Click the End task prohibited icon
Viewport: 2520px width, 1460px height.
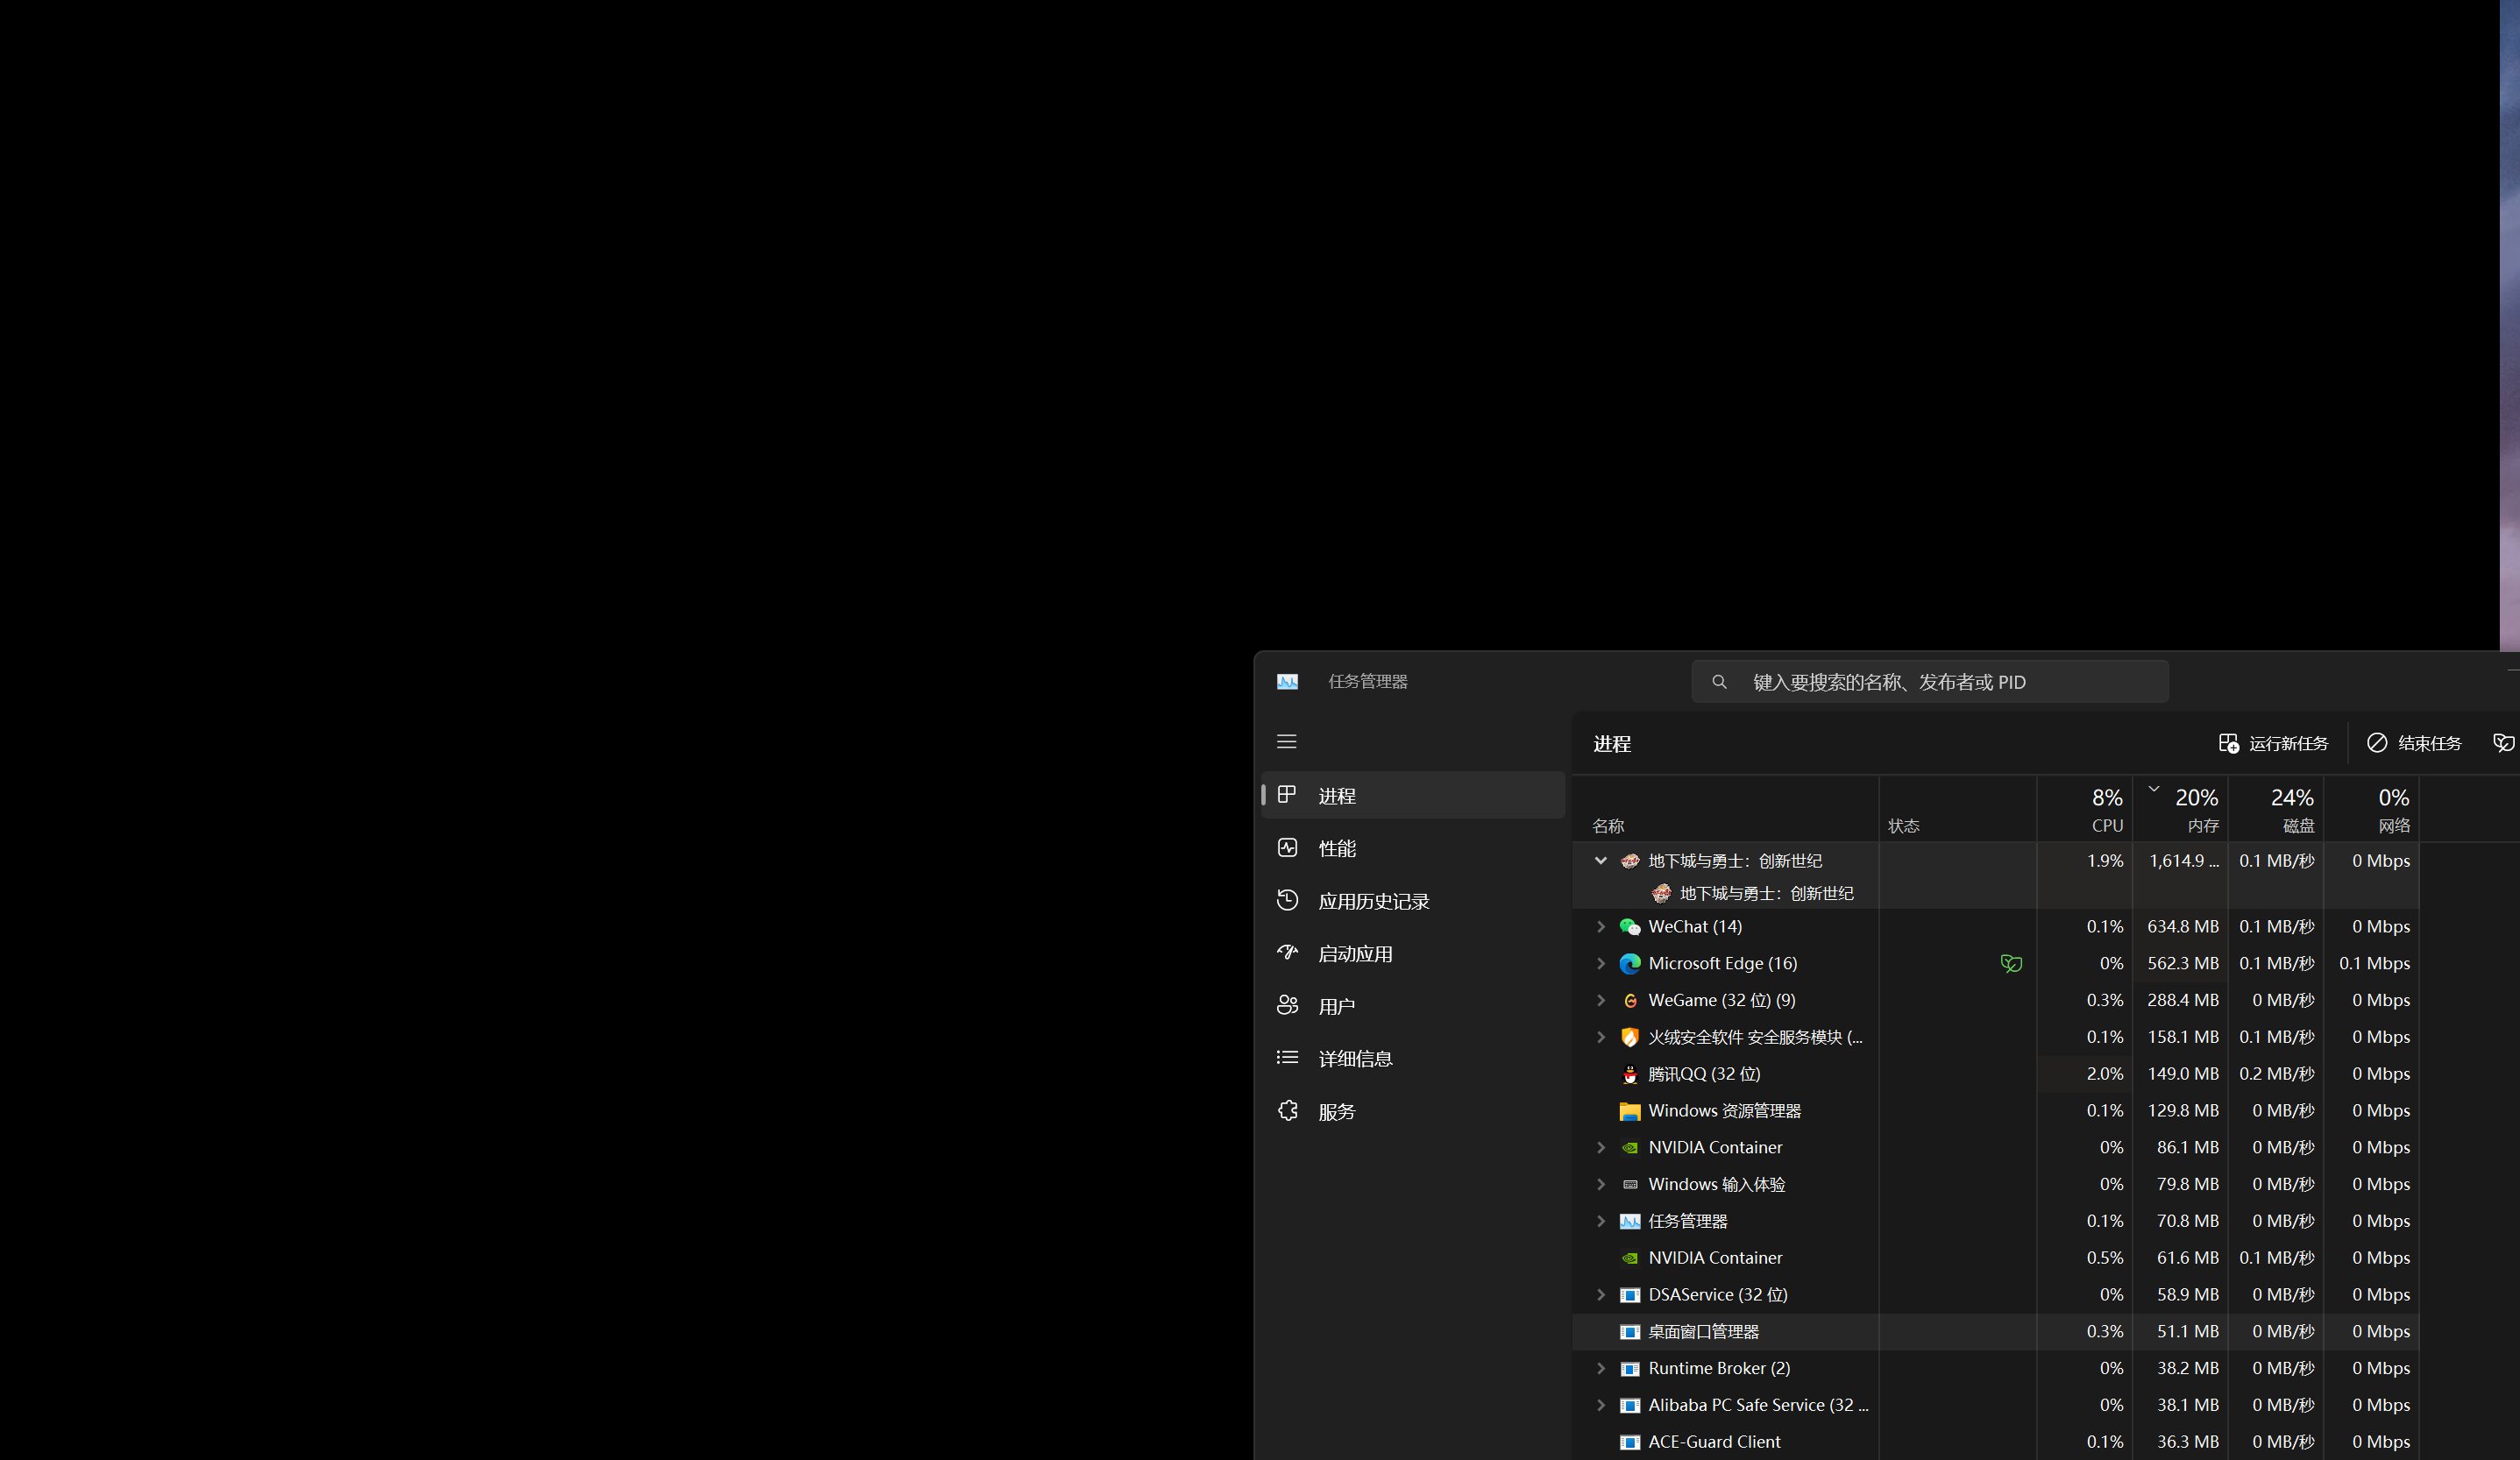[x=2376, y=743]
